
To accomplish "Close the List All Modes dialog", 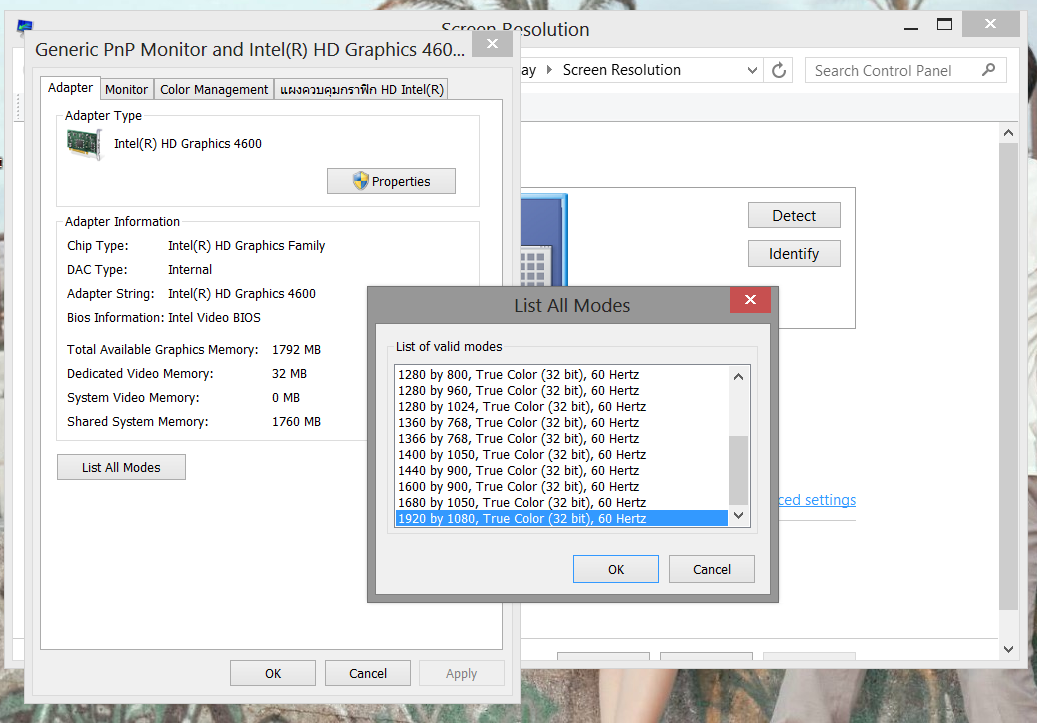I will [750, 300].
